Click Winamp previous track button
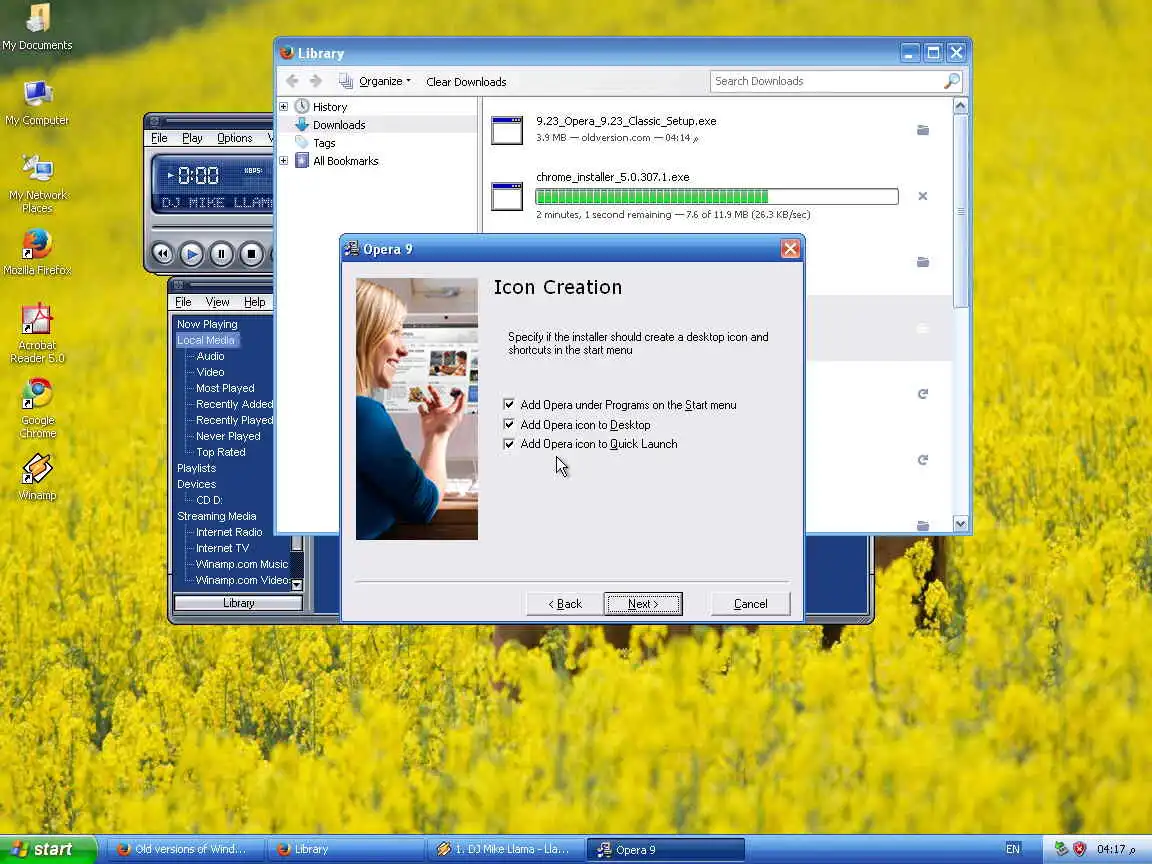This screenshot has width=1152, height=864. click(162, 254)
